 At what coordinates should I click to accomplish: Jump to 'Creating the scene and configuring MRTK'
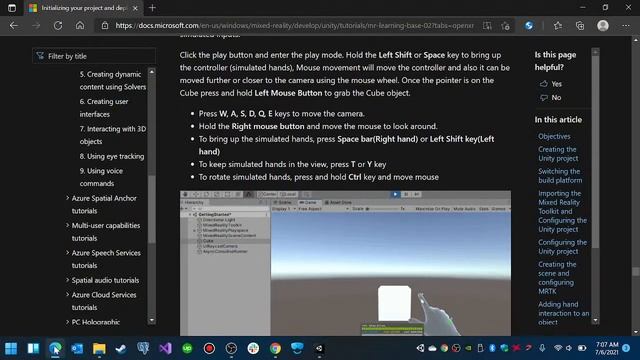(x=557, y=278)
